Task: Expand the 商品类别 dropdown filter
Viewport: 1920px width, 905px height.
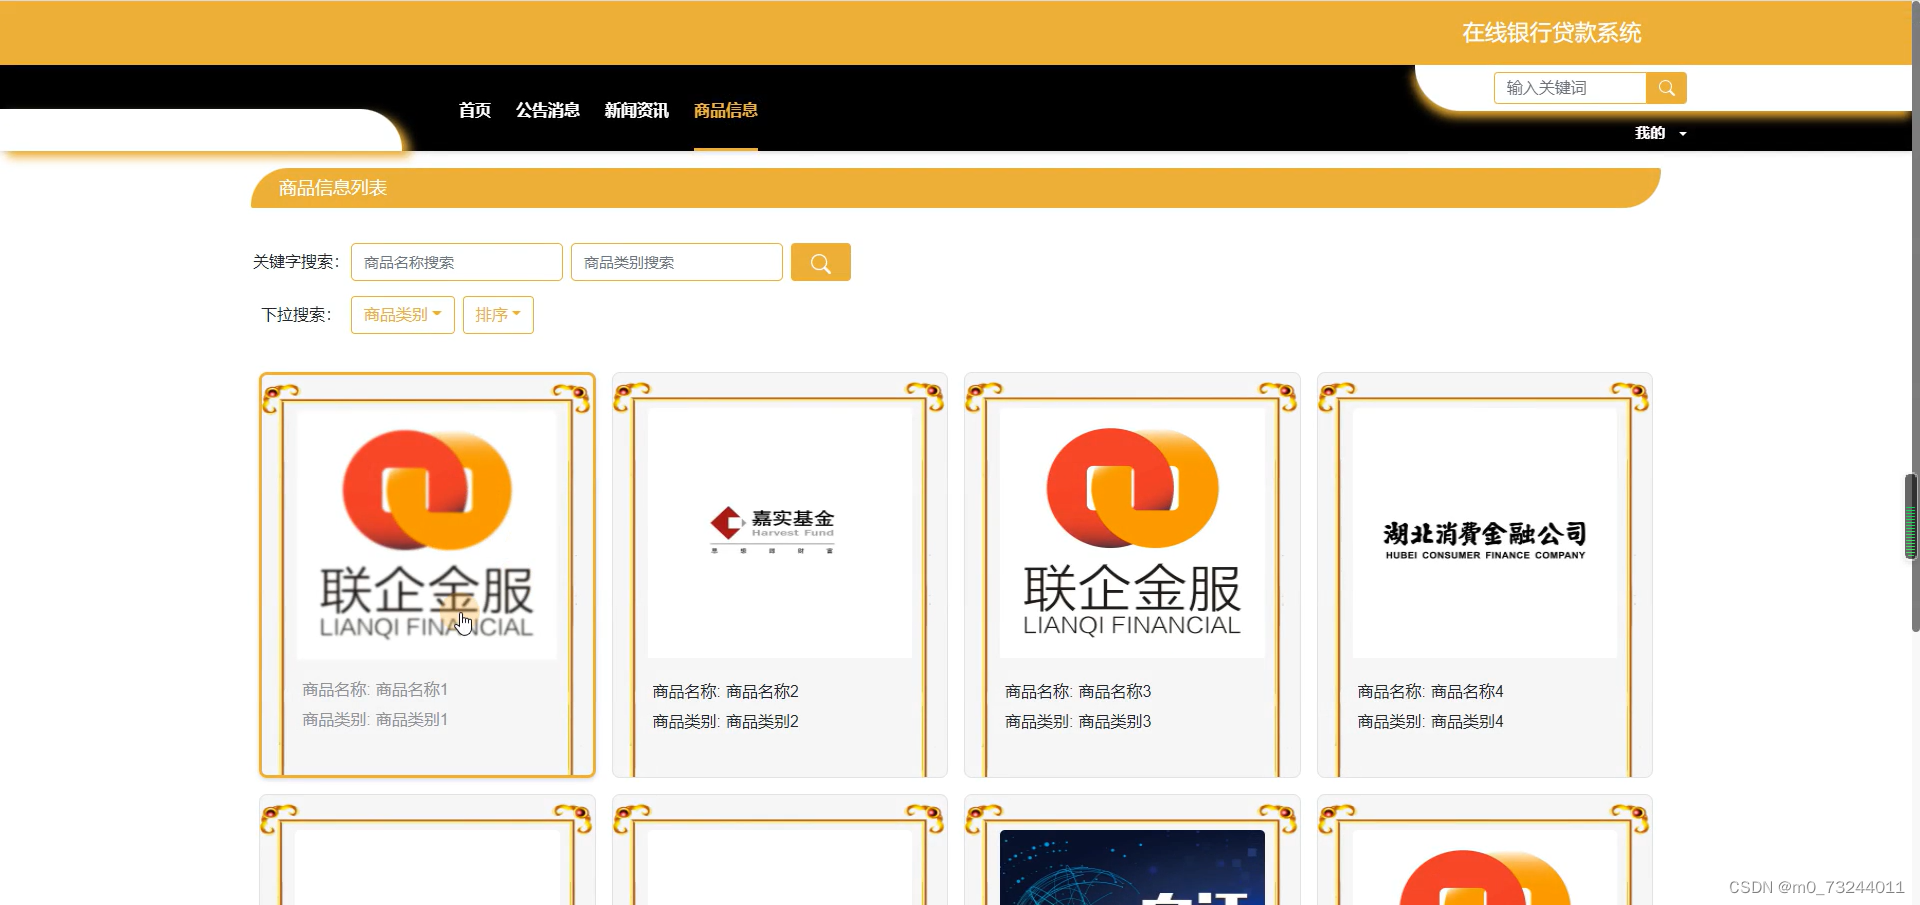Action: 403,315
